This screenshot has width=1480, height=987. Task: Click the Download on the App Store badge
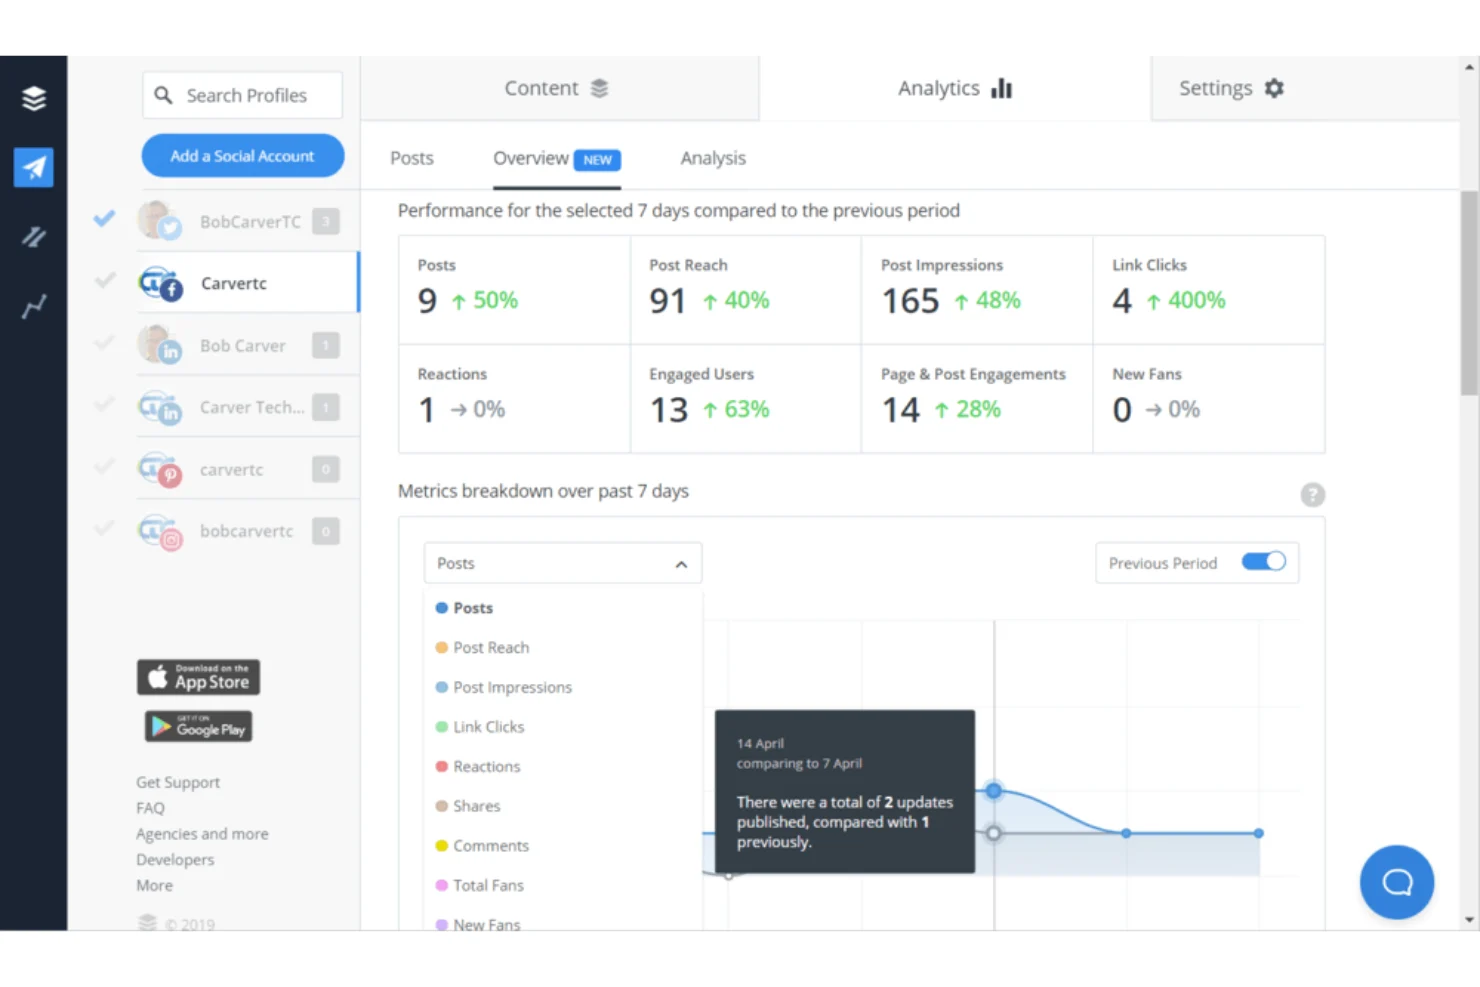198,677
